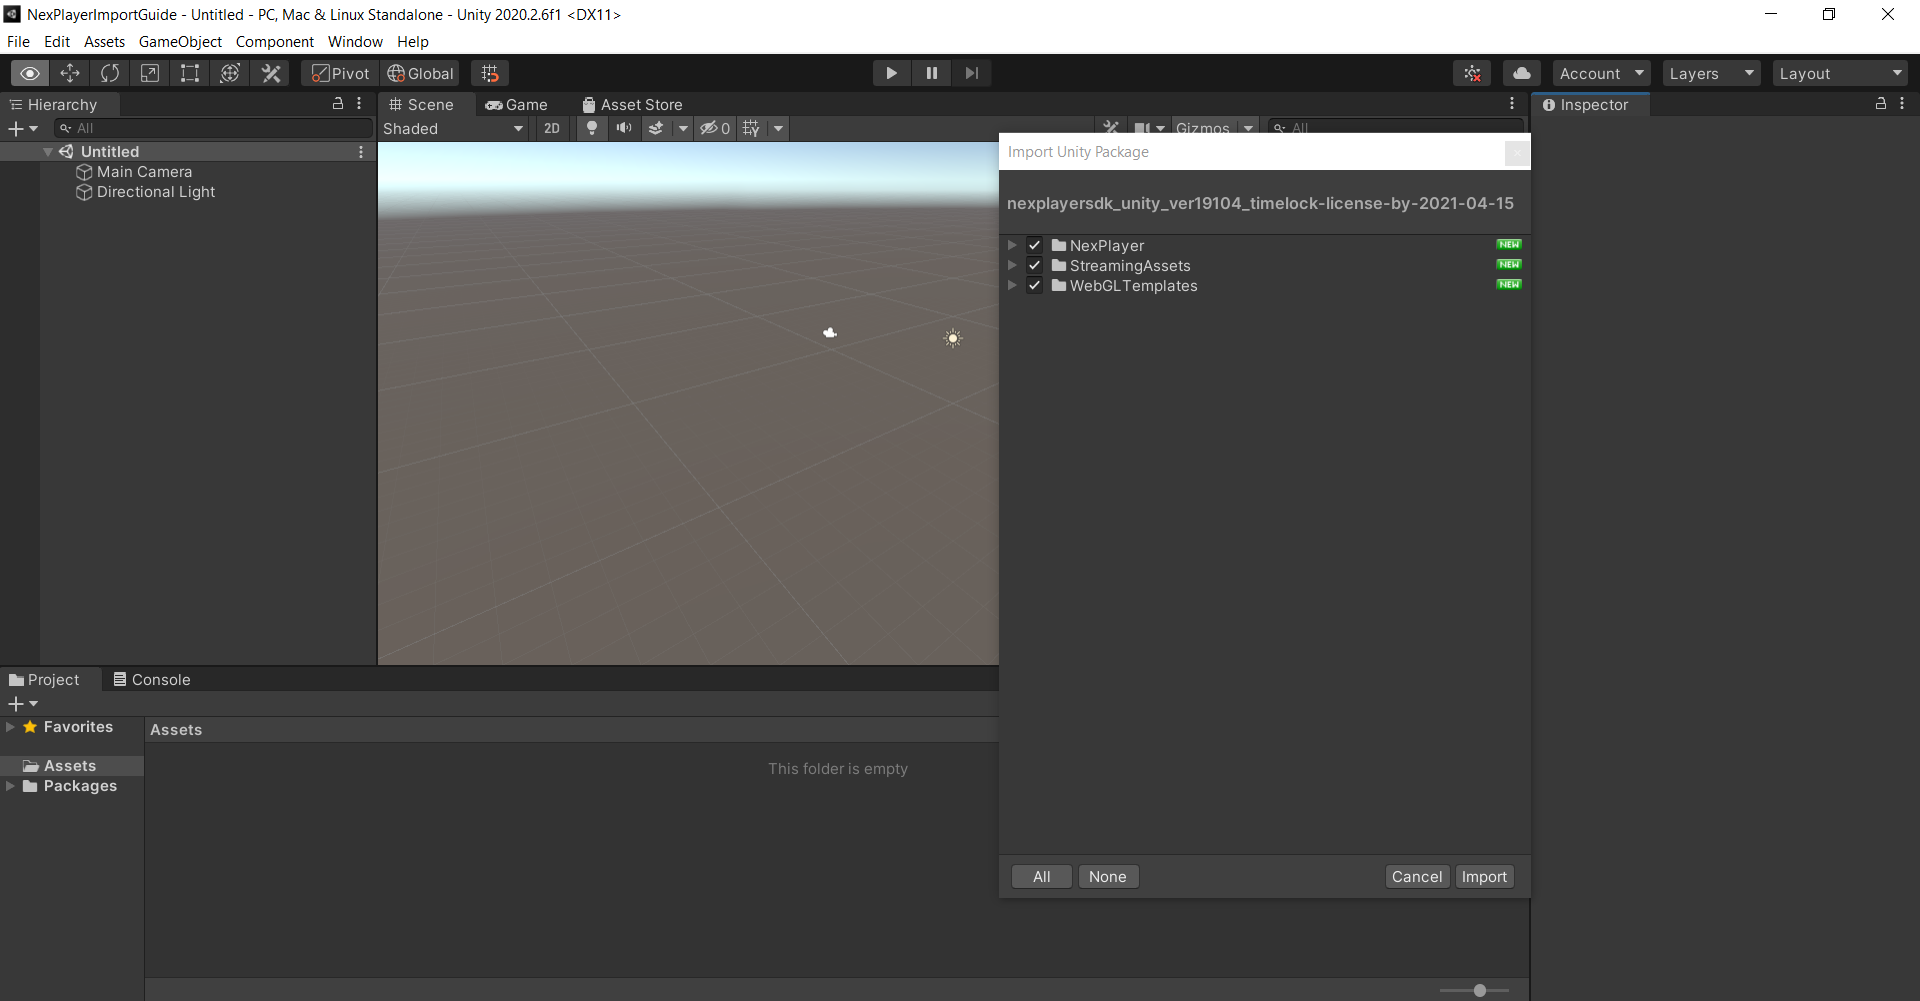This screenshot has width=1920, height=1001.
Task: Click the Step frame button
Action: click(x=971, y=73)
